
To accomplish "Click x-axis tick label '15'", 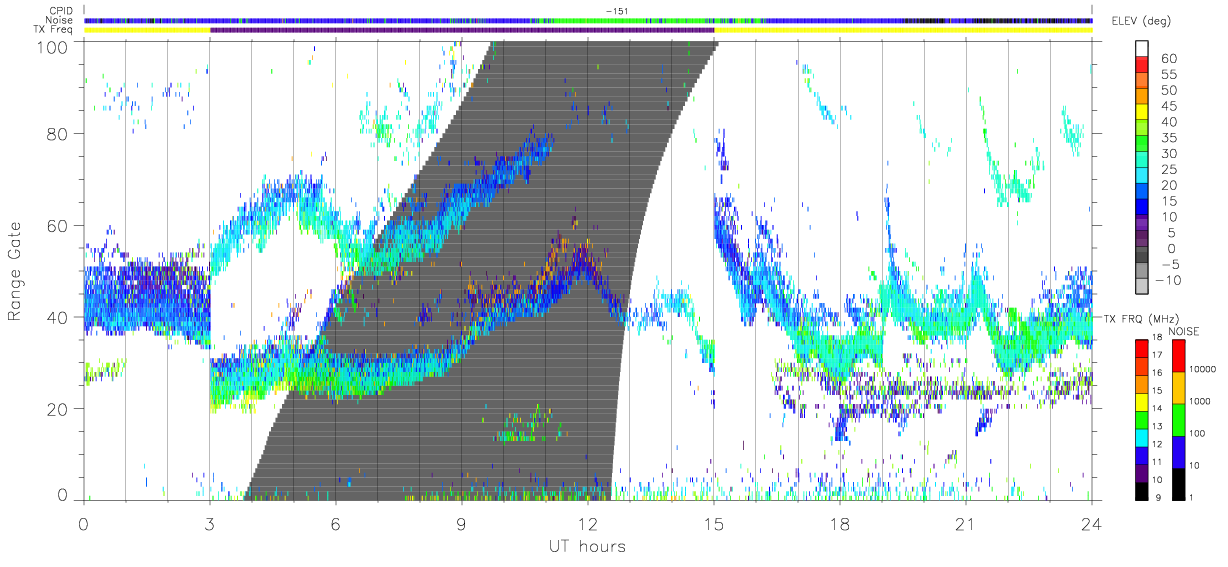I will pos(714,524).
